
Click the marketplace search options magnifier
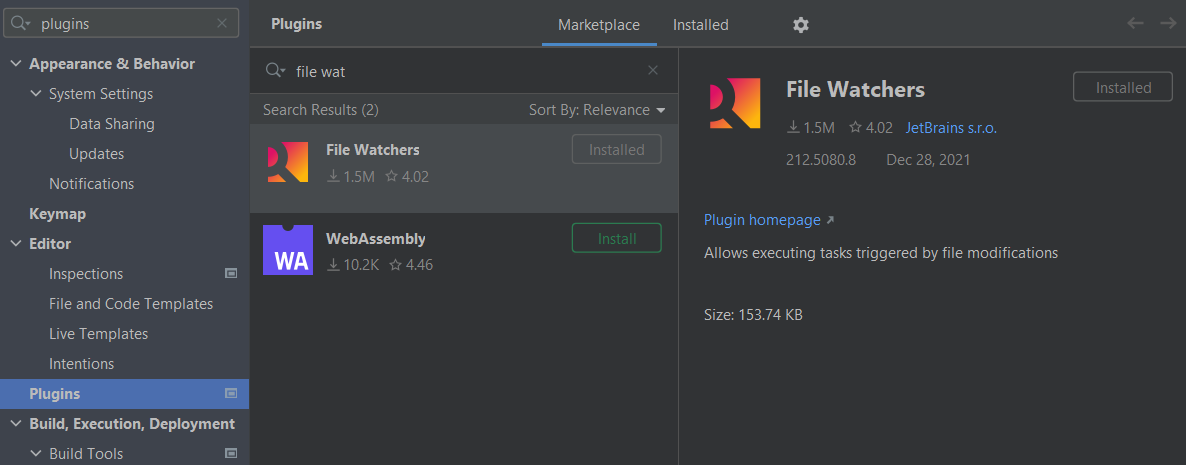[x=275, y=71]
